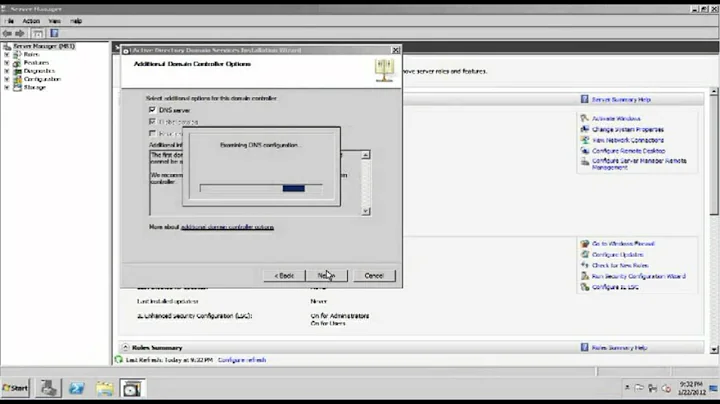
Task: Select the Roles icon in tree
Action: (17, 54)
